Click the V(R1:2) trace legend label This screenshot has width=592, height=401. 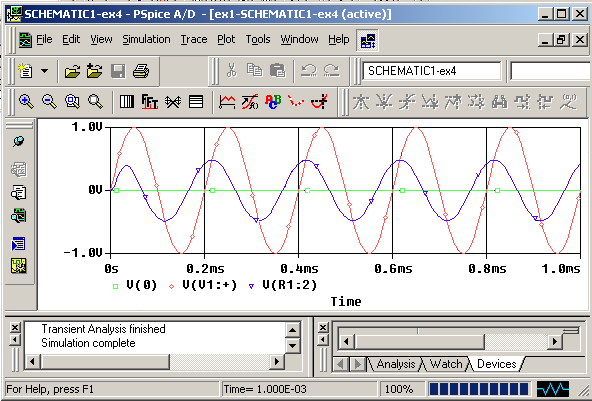point(290,285)
